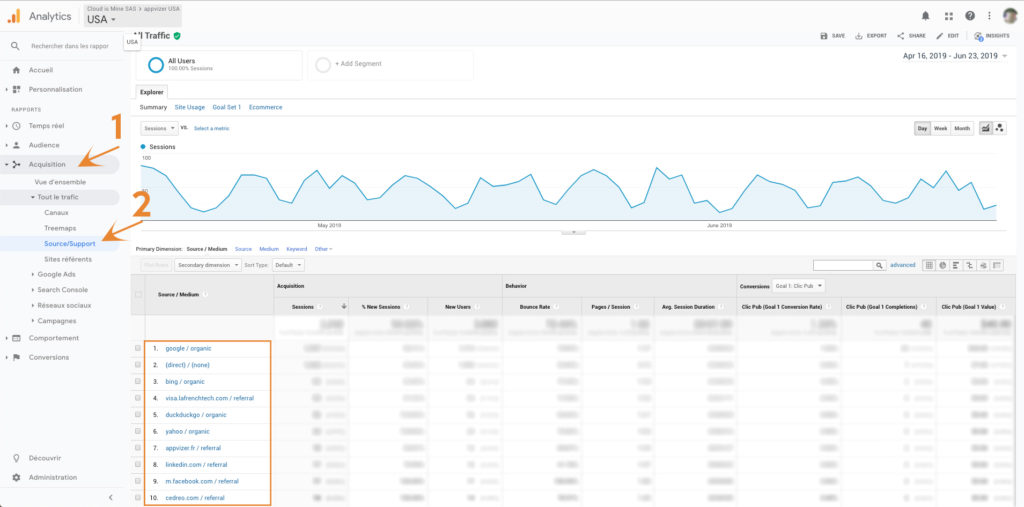Click the advanced filter link
The image size is (1024, 507).
point(903,265)
